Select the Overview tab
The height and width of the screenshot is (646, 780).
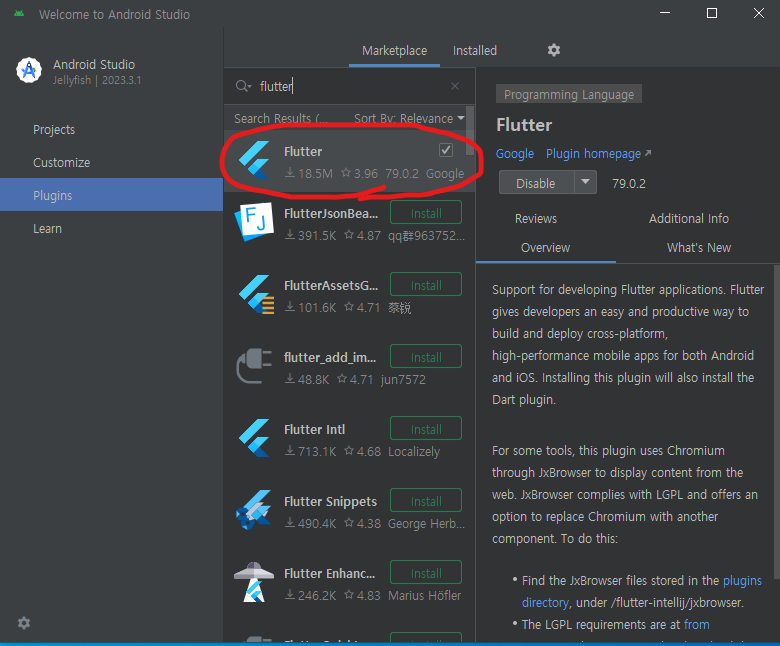pyautogui.click(x=545, y=248)
